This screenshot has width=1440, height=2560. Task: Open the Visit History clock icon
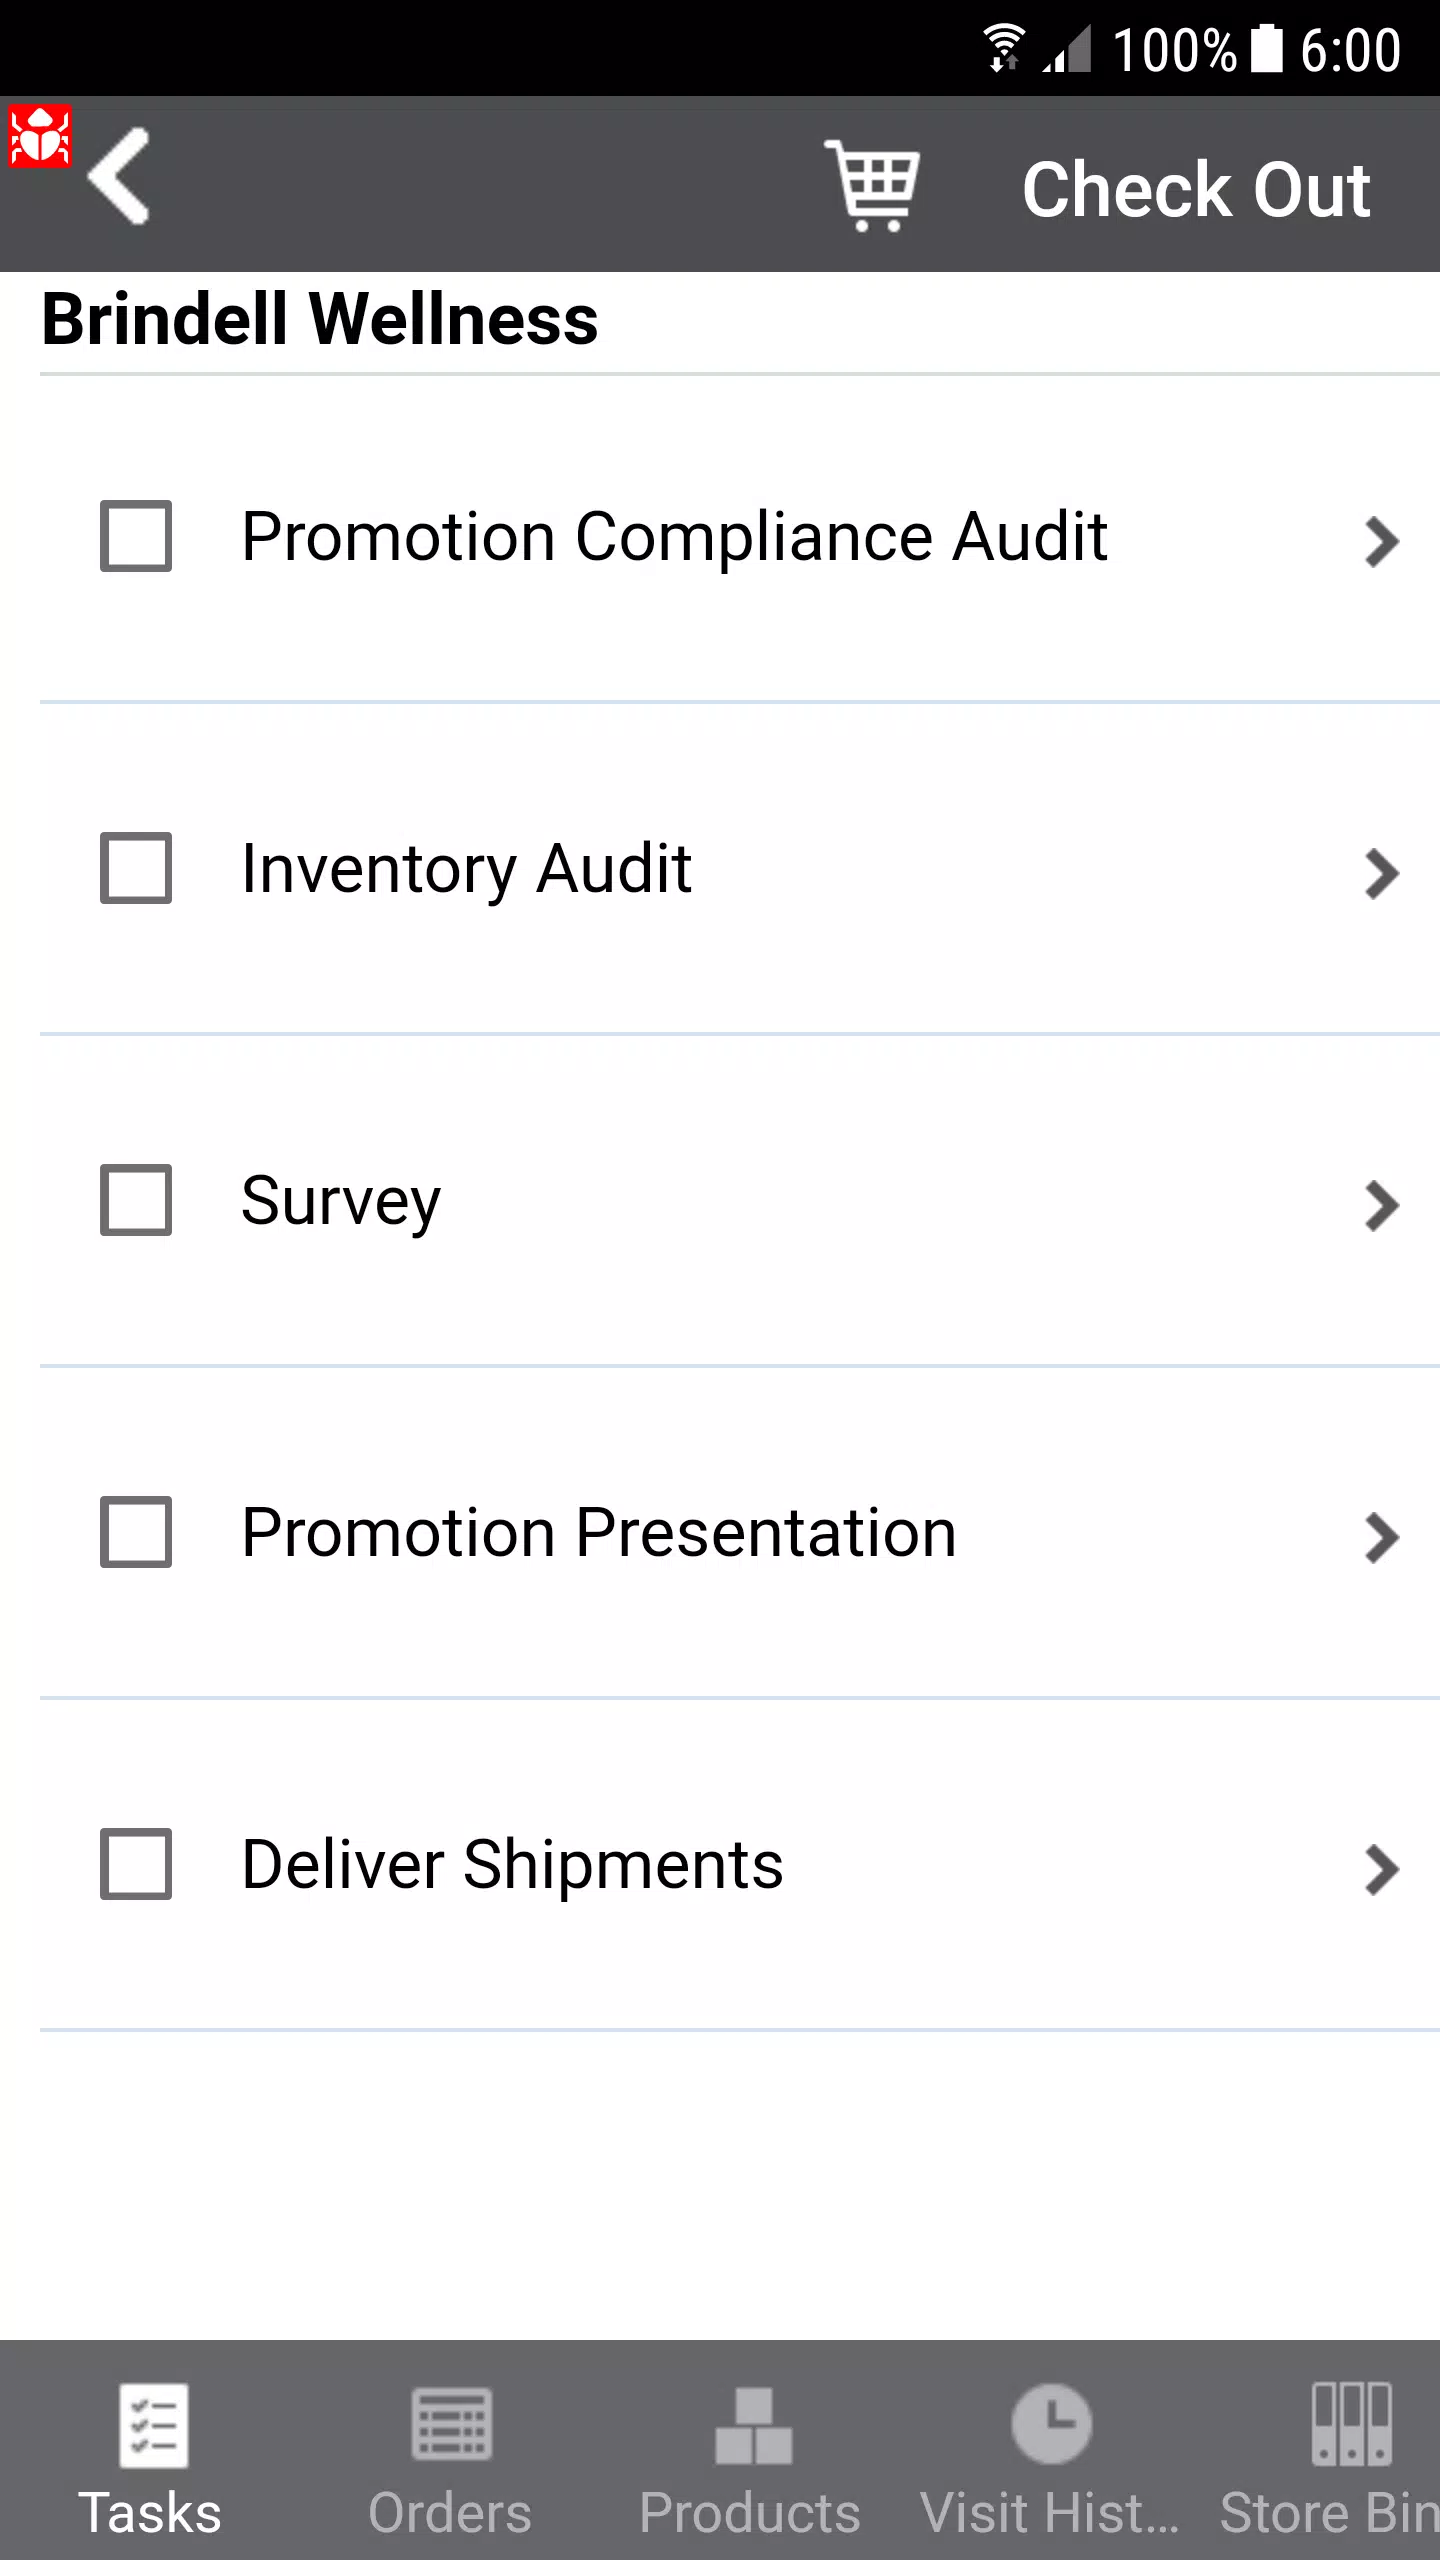coord(1051,2424)
